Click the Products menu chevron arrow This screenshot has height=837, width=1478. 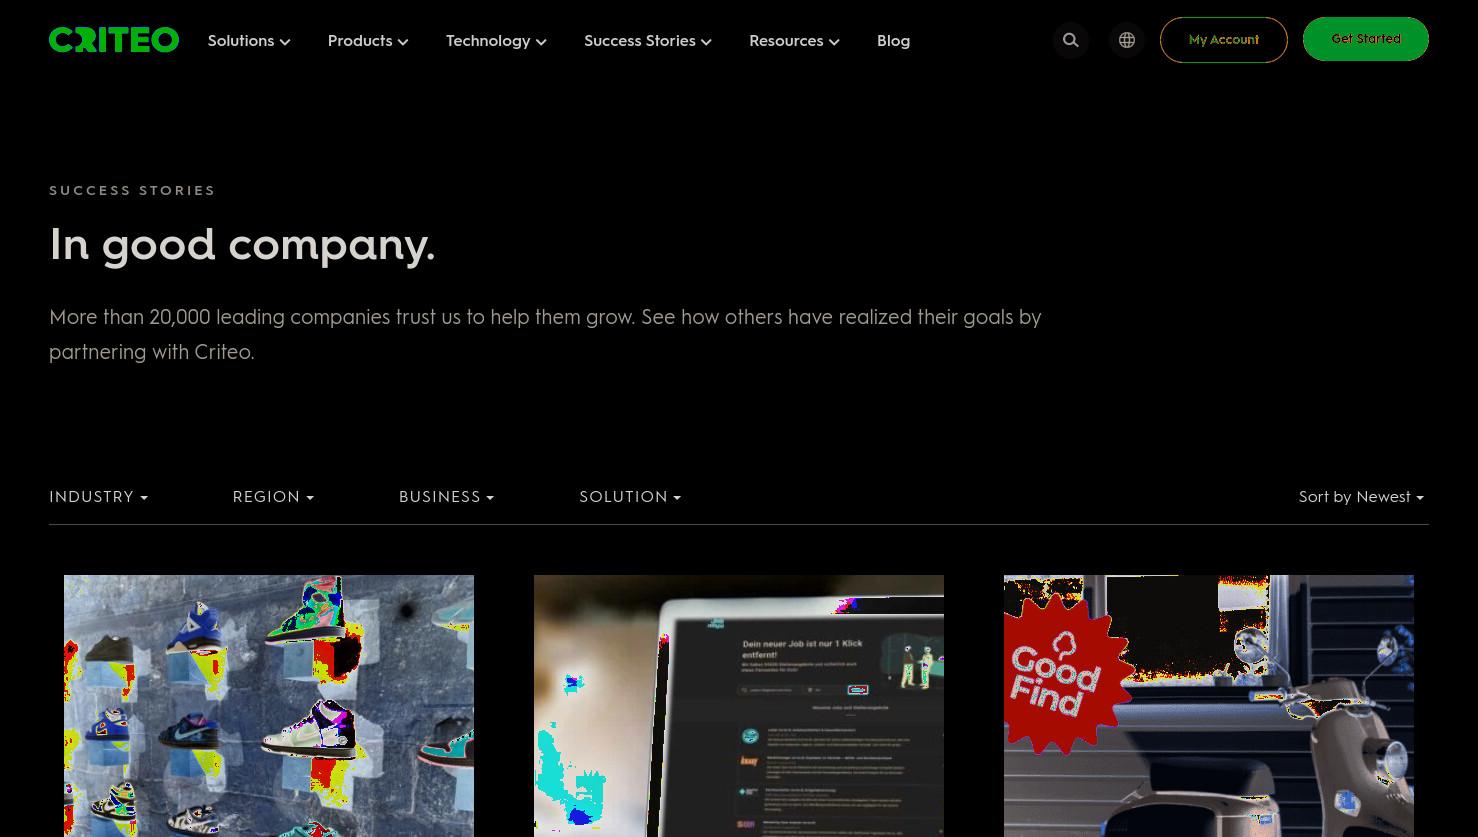[403, 42]
